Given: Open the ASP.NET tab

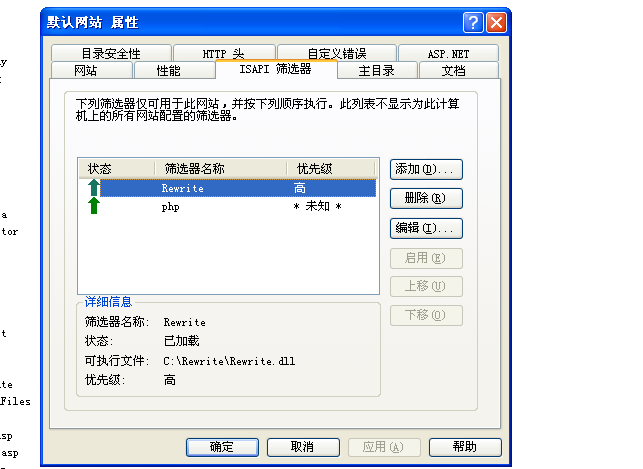Looking at the screenshot, I should coord(448,53).
